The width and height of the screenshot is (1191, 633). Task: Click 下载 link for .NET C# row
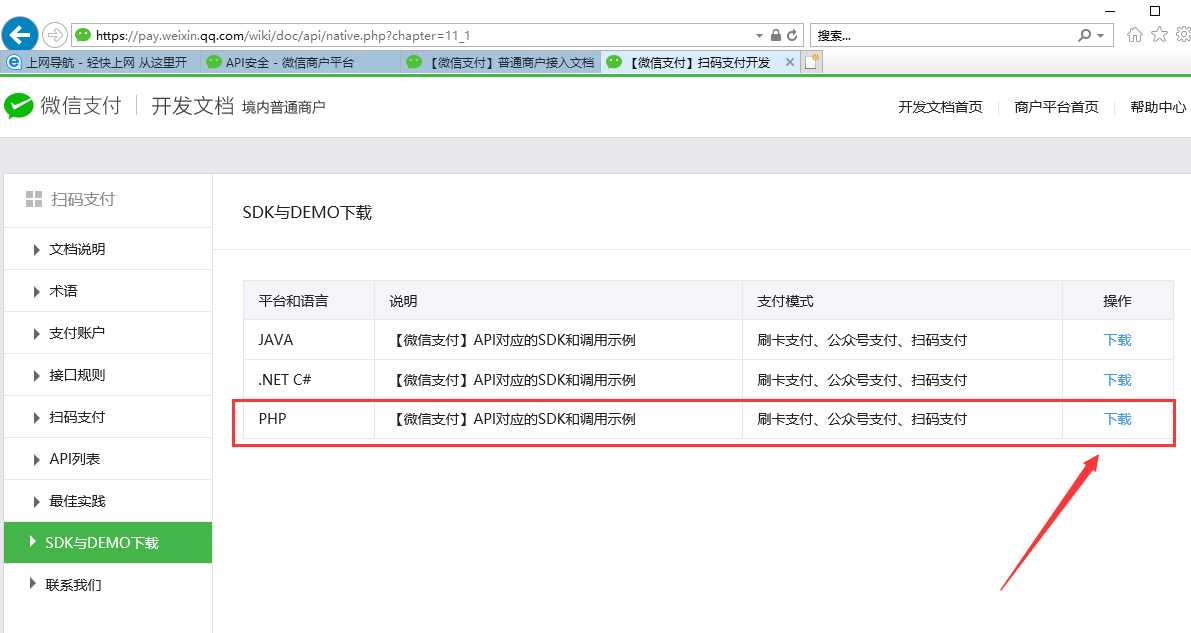tap(1117, 379)
